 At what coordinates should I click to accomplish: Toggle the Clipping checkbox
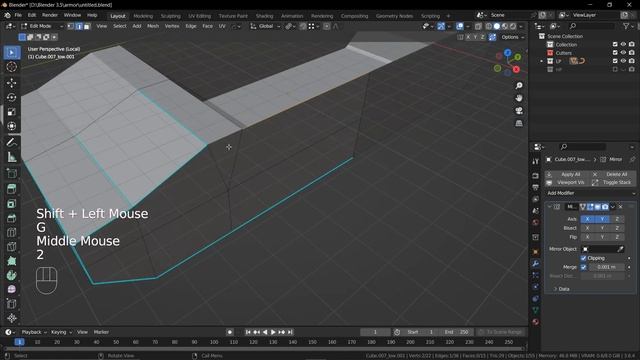click(583, 258)
